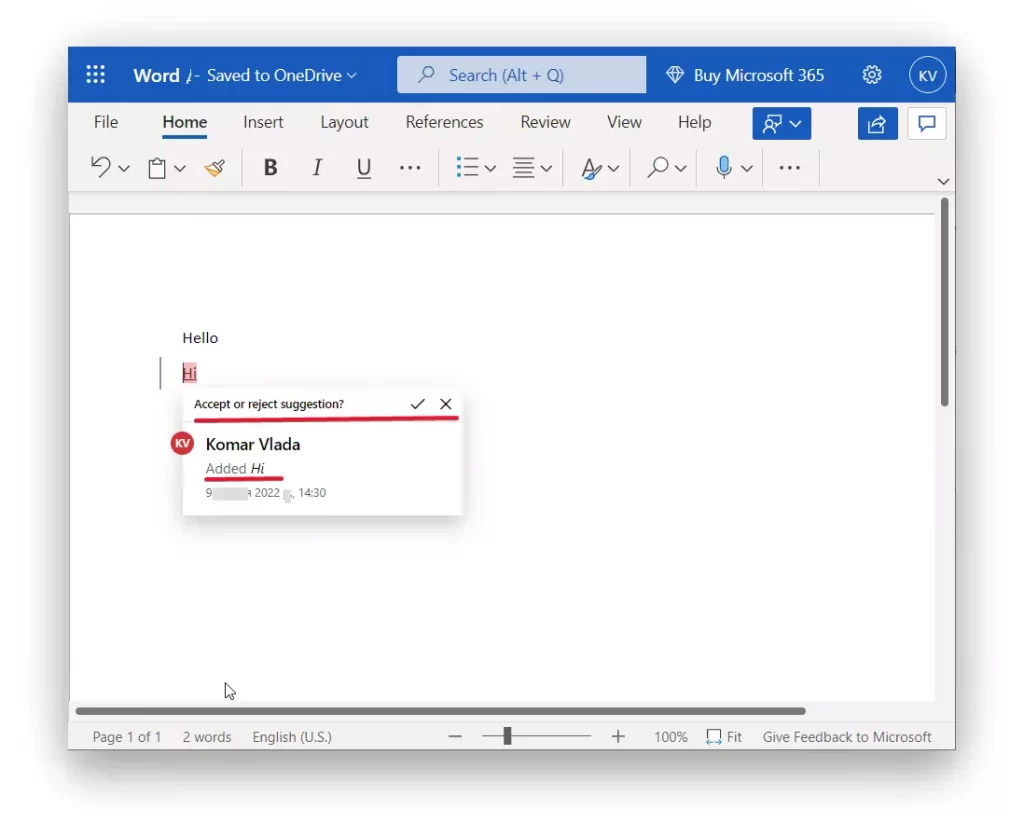The image size is (1024, 837).
Task: Open the Paste options dropdown arrow
Action: tap(180, 168)
